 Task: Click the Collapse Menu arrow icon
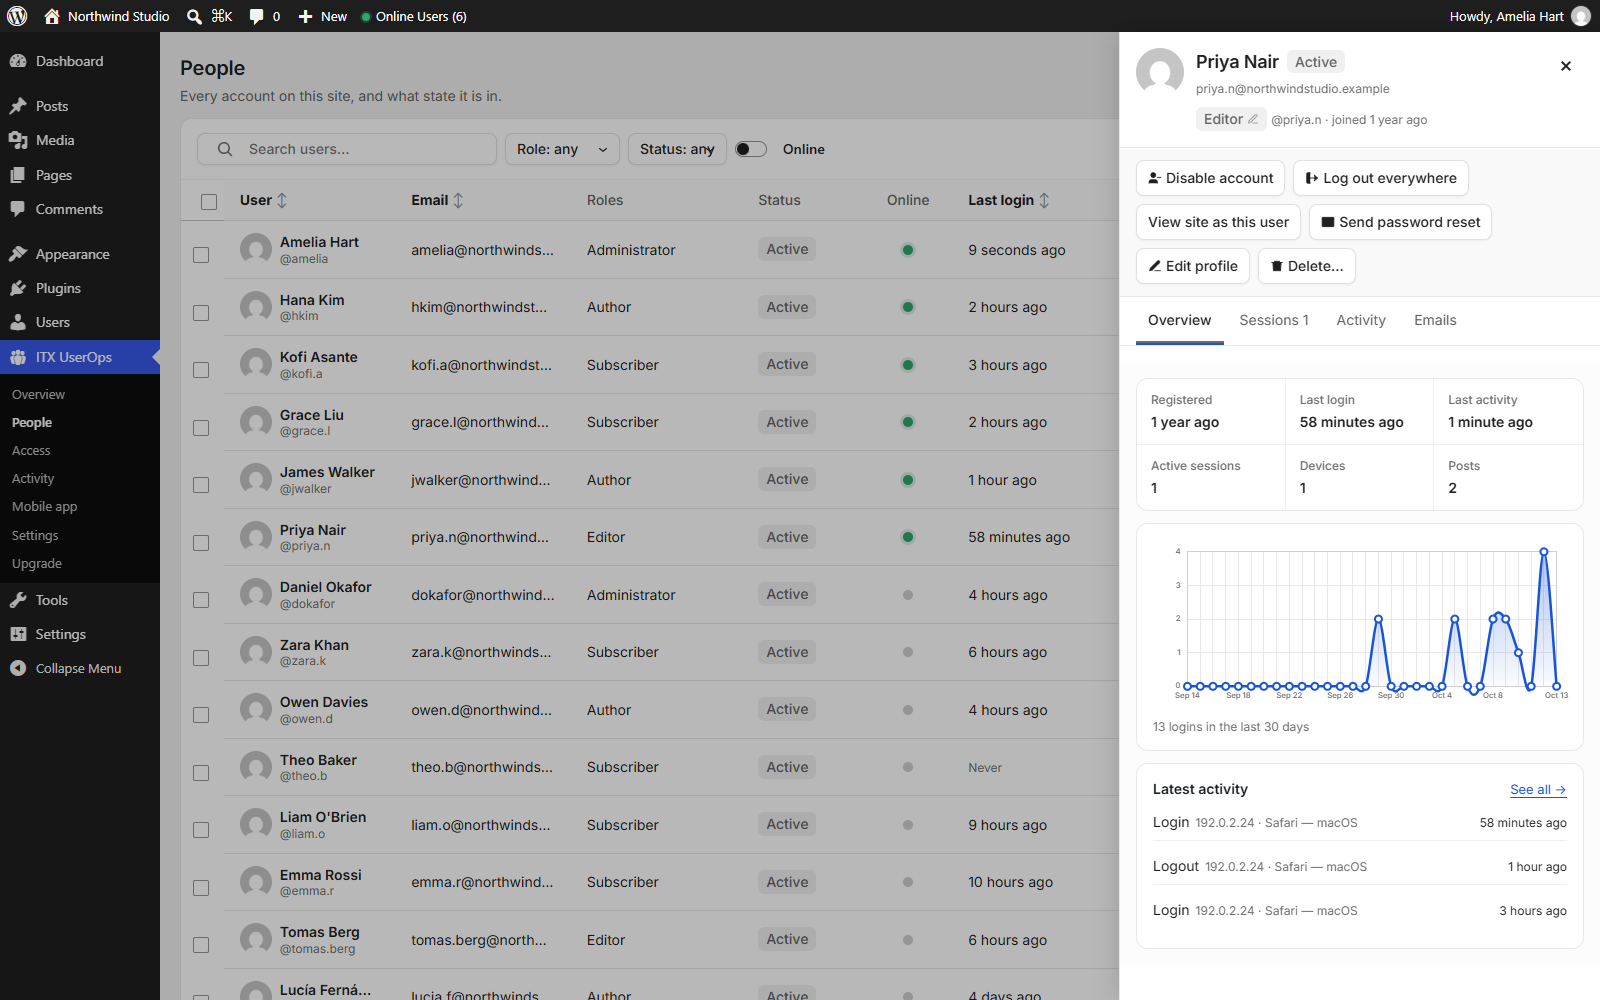click(x=18, y=668)
